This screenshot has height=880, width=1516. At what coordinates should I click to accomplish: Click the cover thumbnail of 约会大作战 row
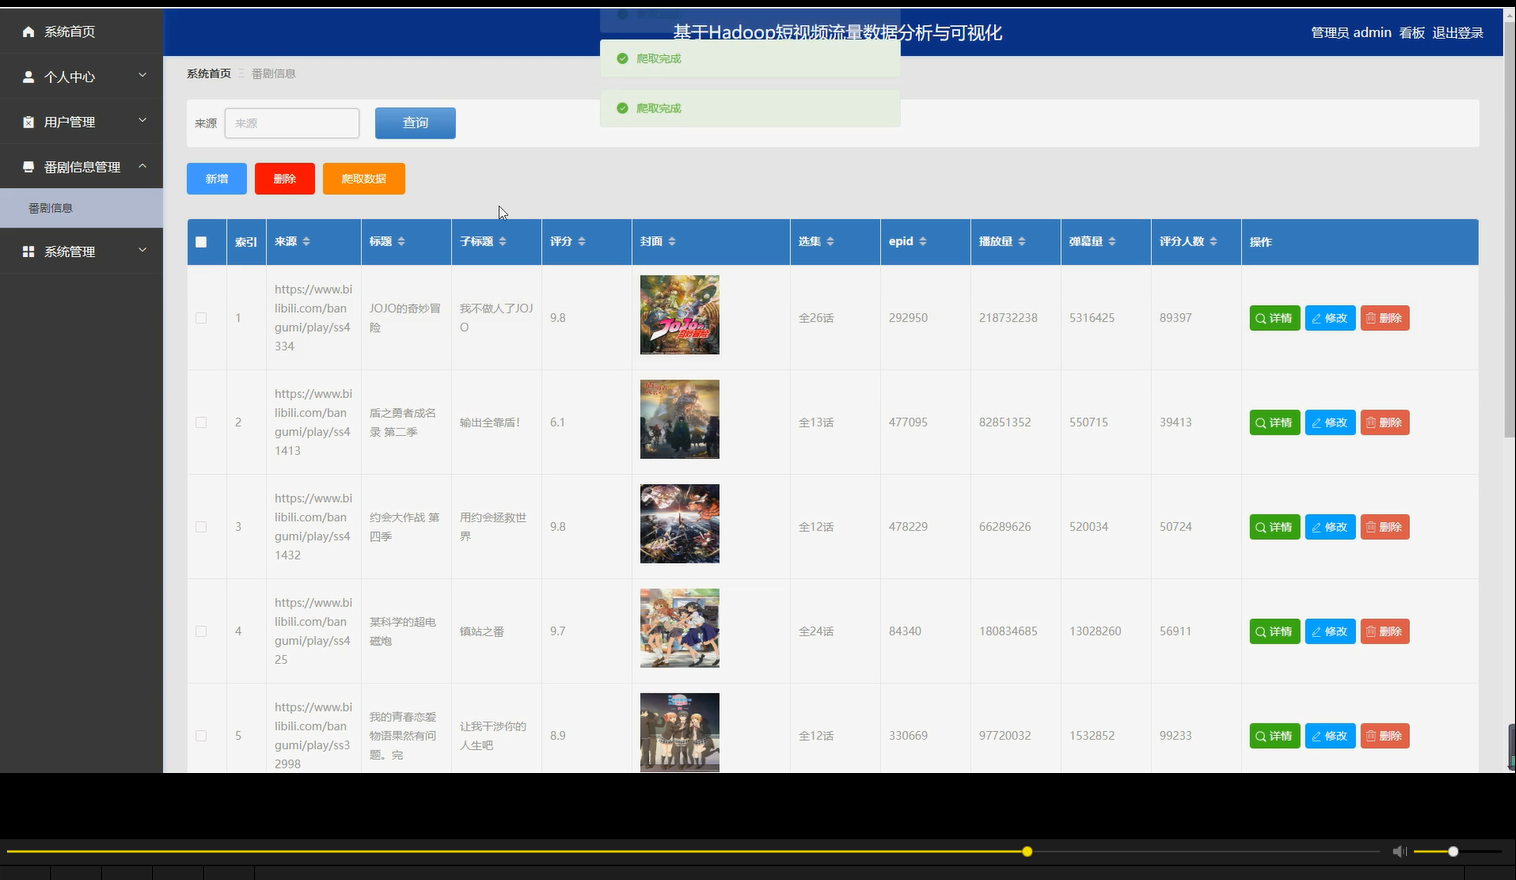click(680, 524)
